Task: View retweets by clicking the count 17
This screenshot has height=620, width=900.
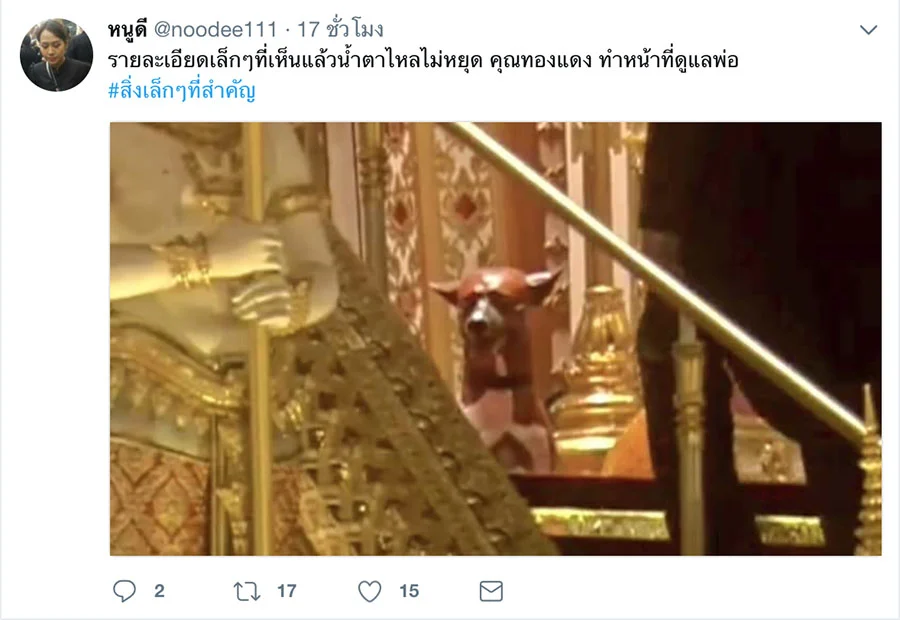Action: pos(286,591)
